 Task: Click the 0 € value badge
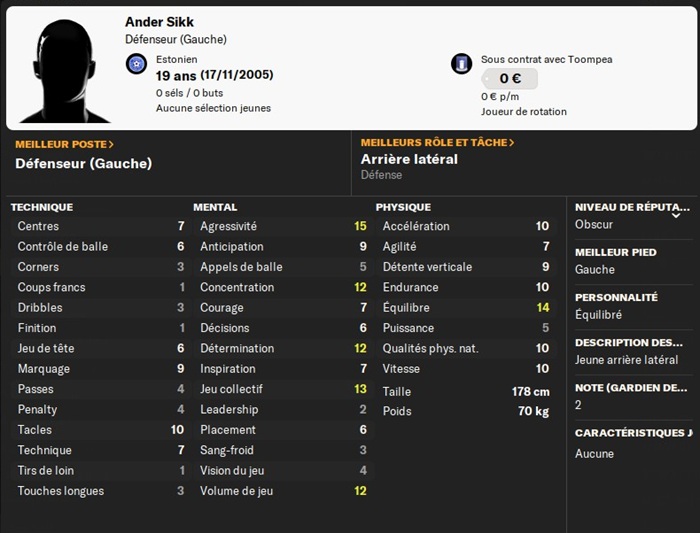(x=510, y=78)
